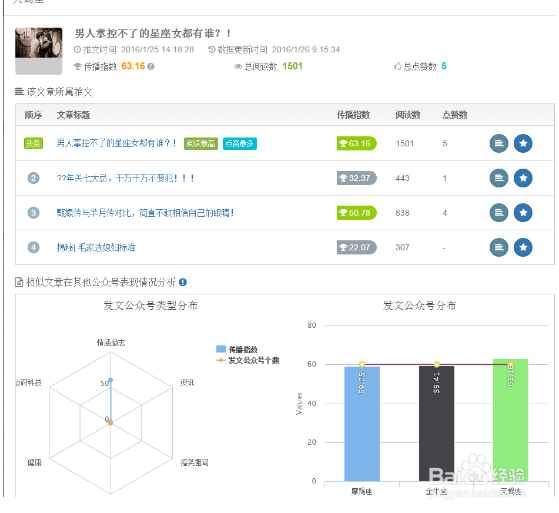The image size is (559, 513).
Task: Favorite the second article with the star icon
Action: tap(523, 178)
